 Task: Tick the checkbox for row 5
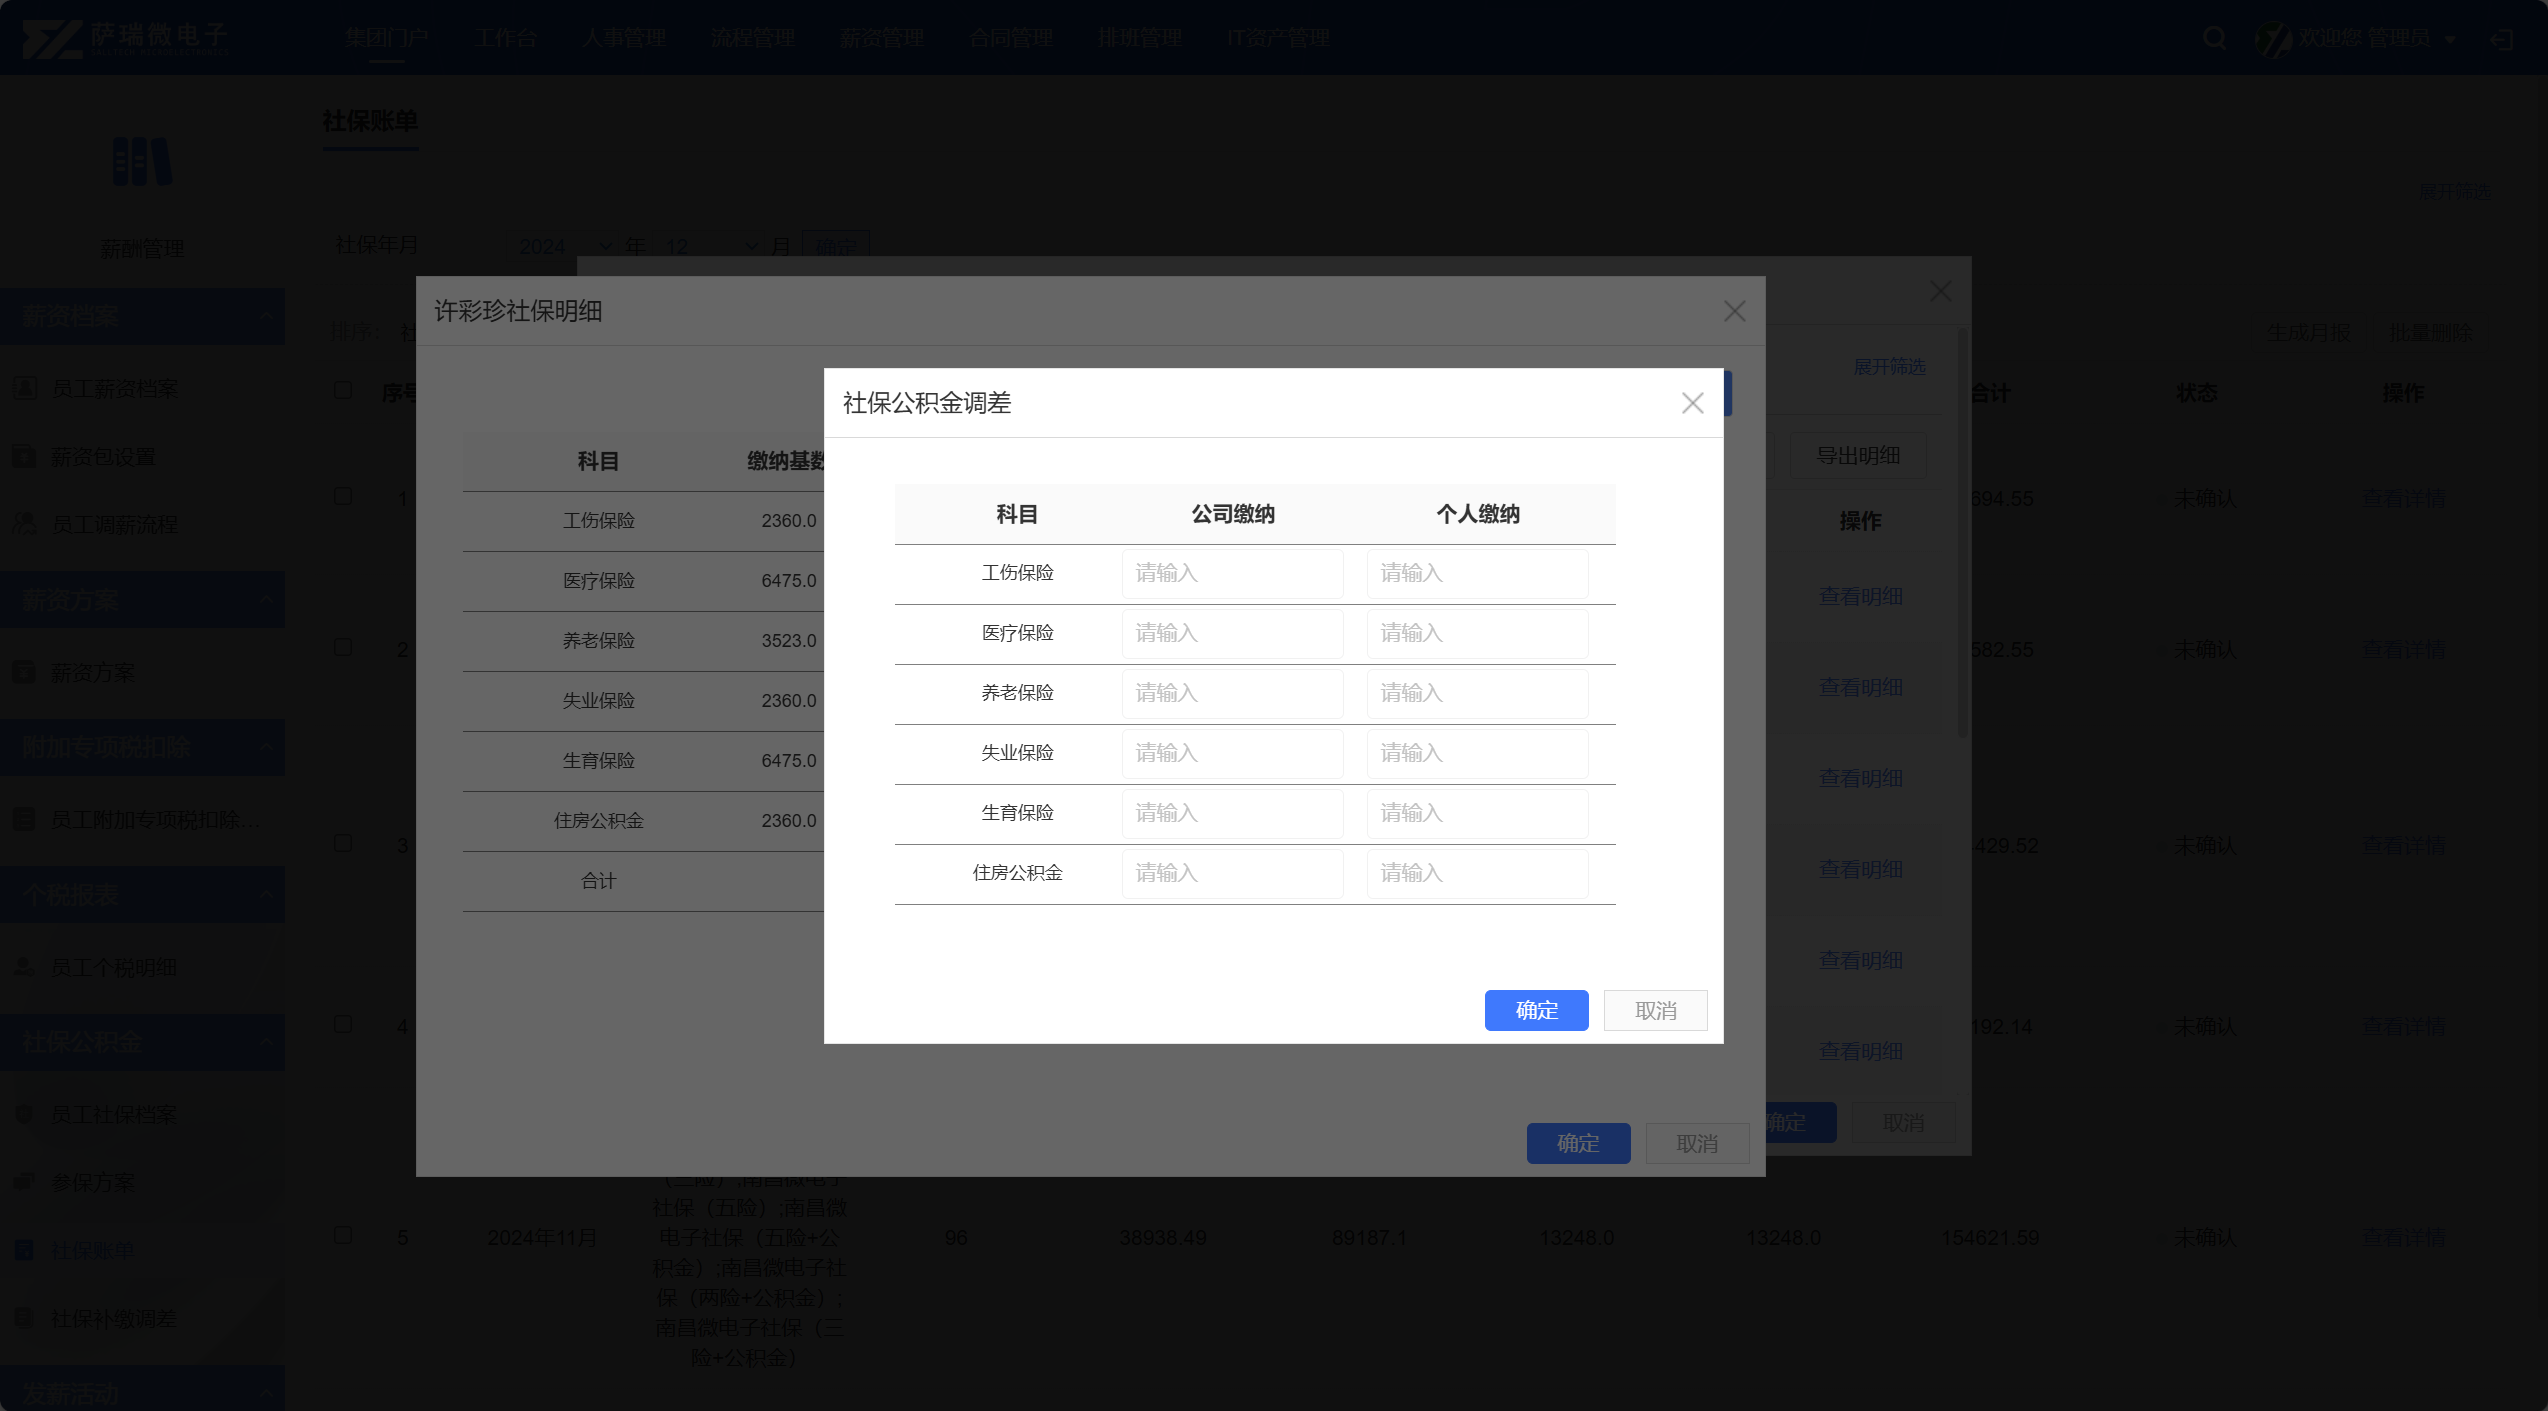pyautogui.click(x=343, y=1236)
